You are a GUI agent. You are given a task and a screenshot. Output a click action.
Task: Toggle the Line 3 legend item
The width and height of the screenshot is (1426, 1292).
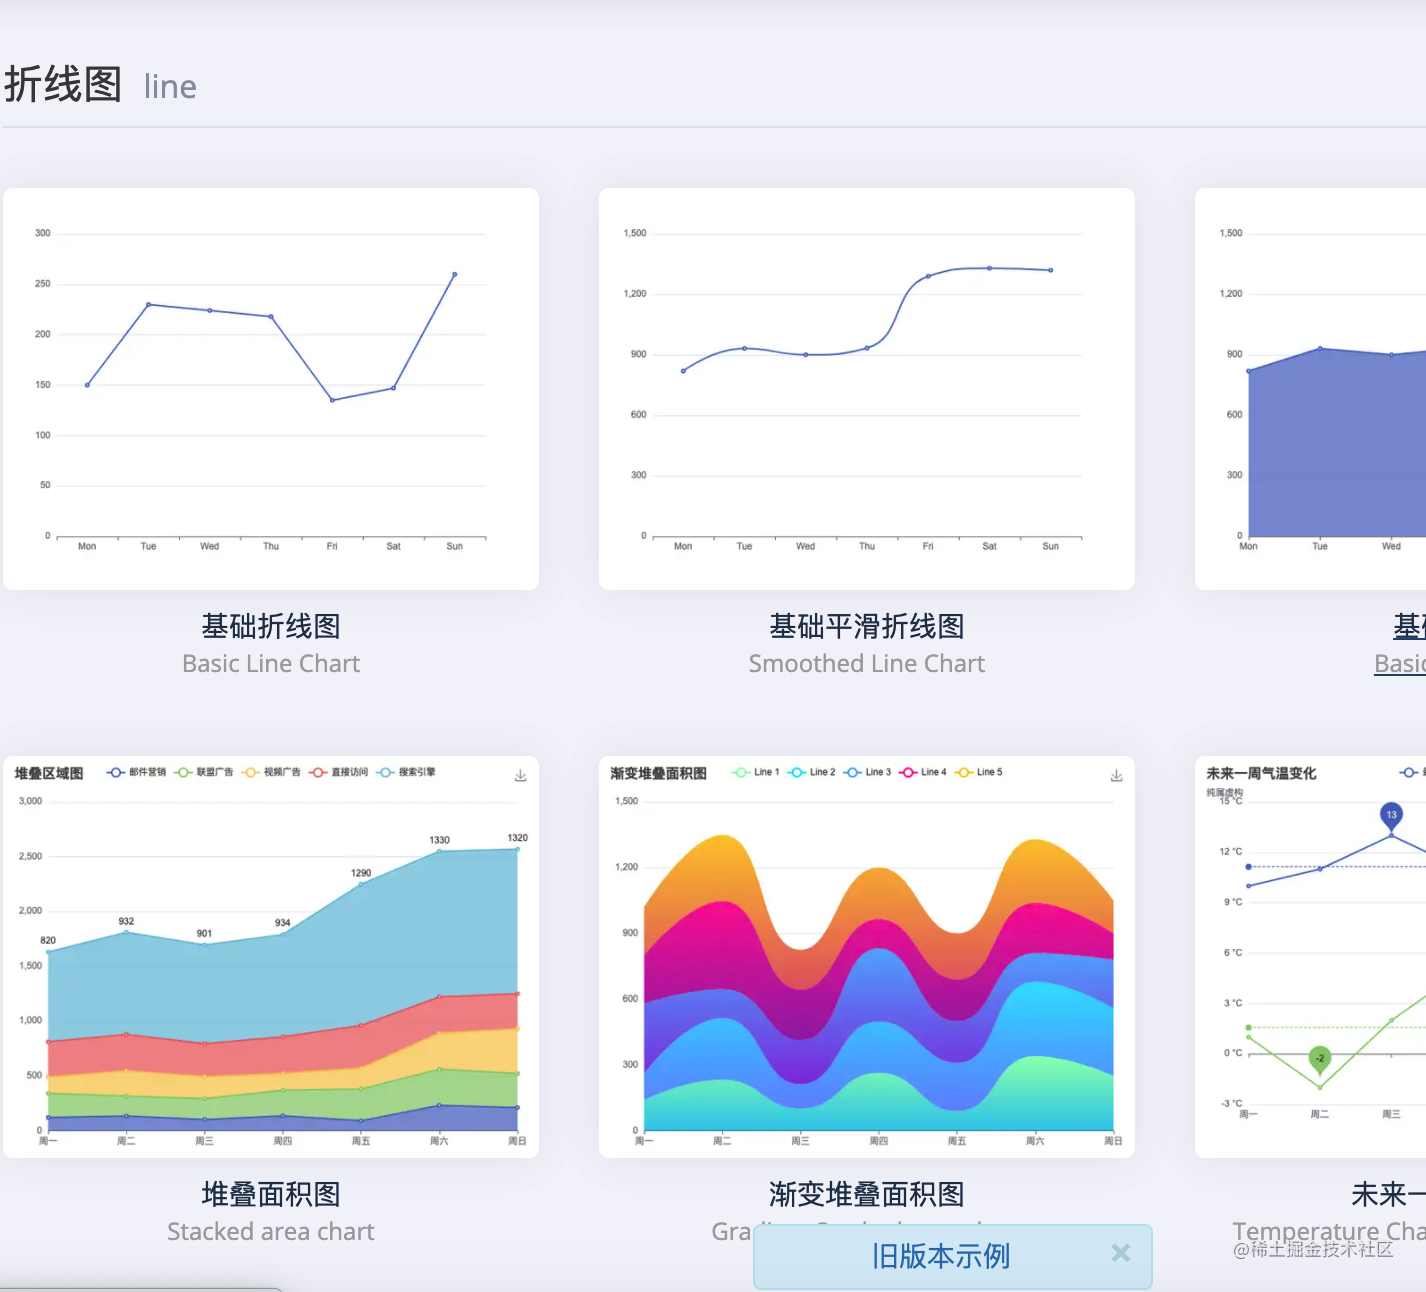pyautogui.click(x=868, y=772)
